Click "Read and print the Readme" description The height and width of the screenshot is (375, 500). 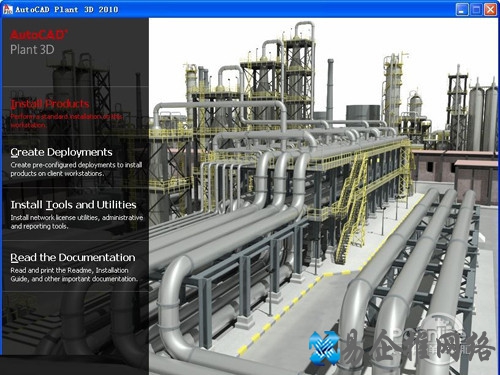coord(74,274)
